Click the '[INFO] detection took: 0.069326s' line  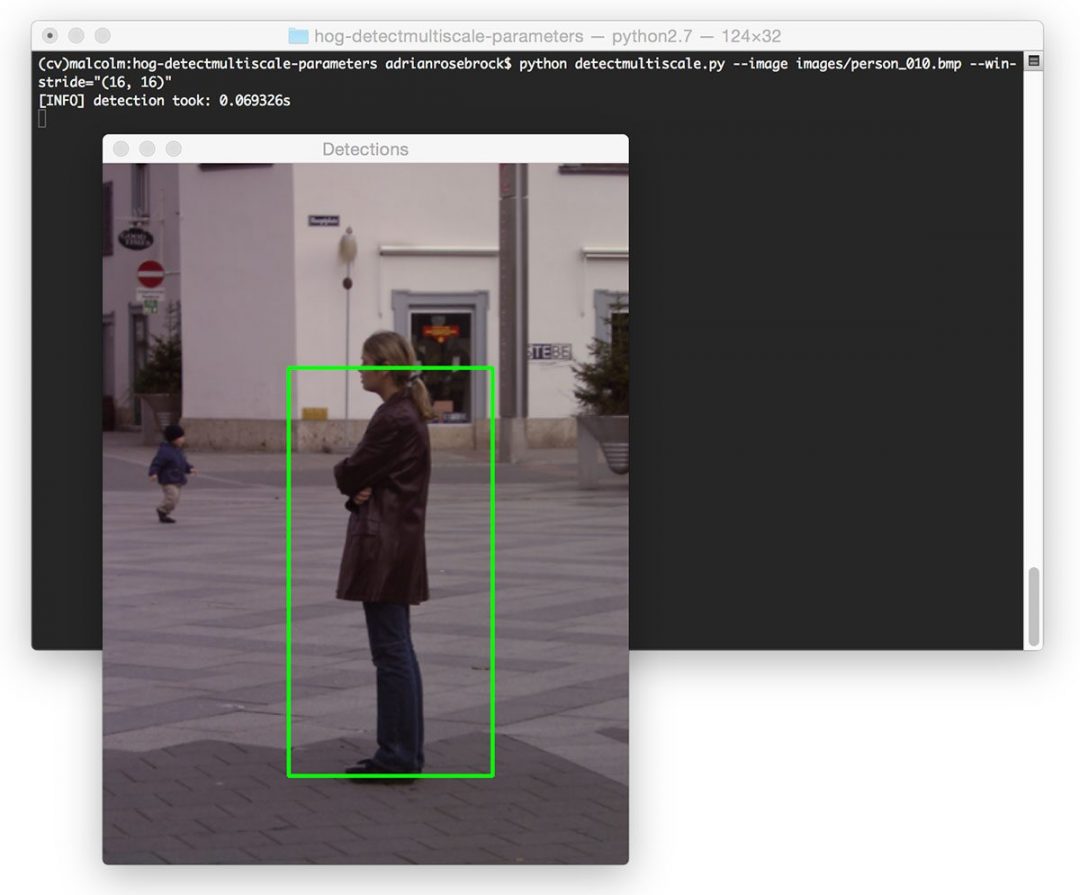(164, 101)
